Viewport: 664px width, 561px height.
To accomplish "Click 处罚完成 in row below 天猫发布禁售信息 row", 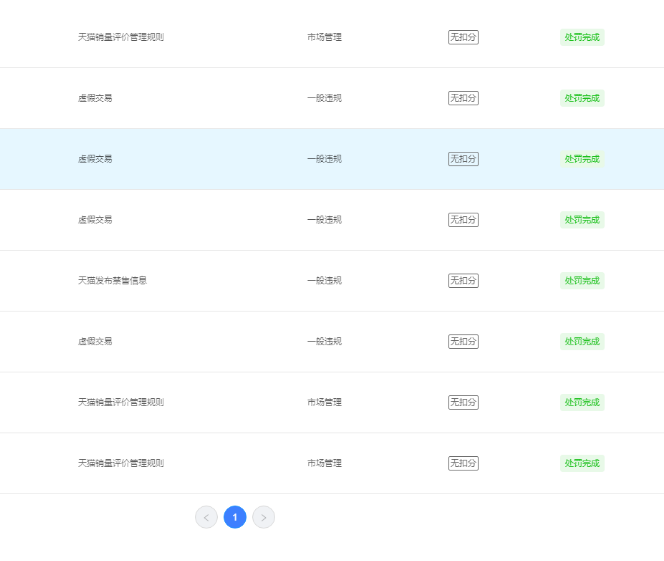I will click(582, 341).
